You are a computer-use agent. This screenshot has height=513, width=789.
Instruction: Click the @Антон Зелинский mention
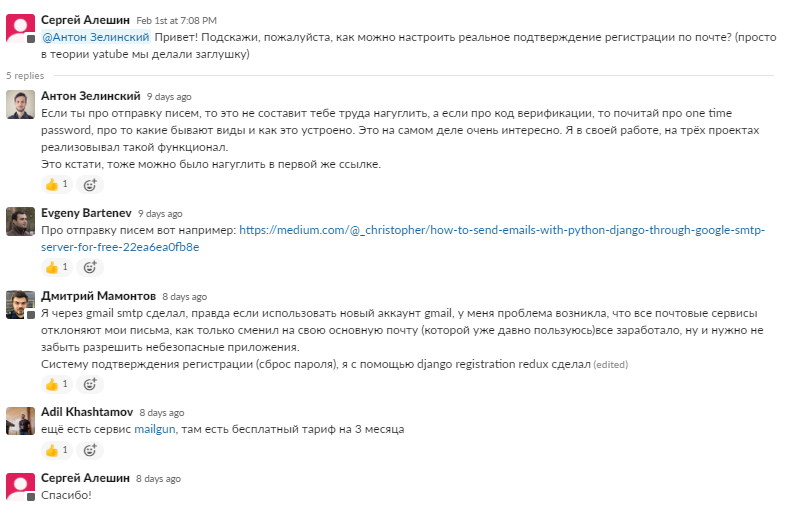[96, 37]
